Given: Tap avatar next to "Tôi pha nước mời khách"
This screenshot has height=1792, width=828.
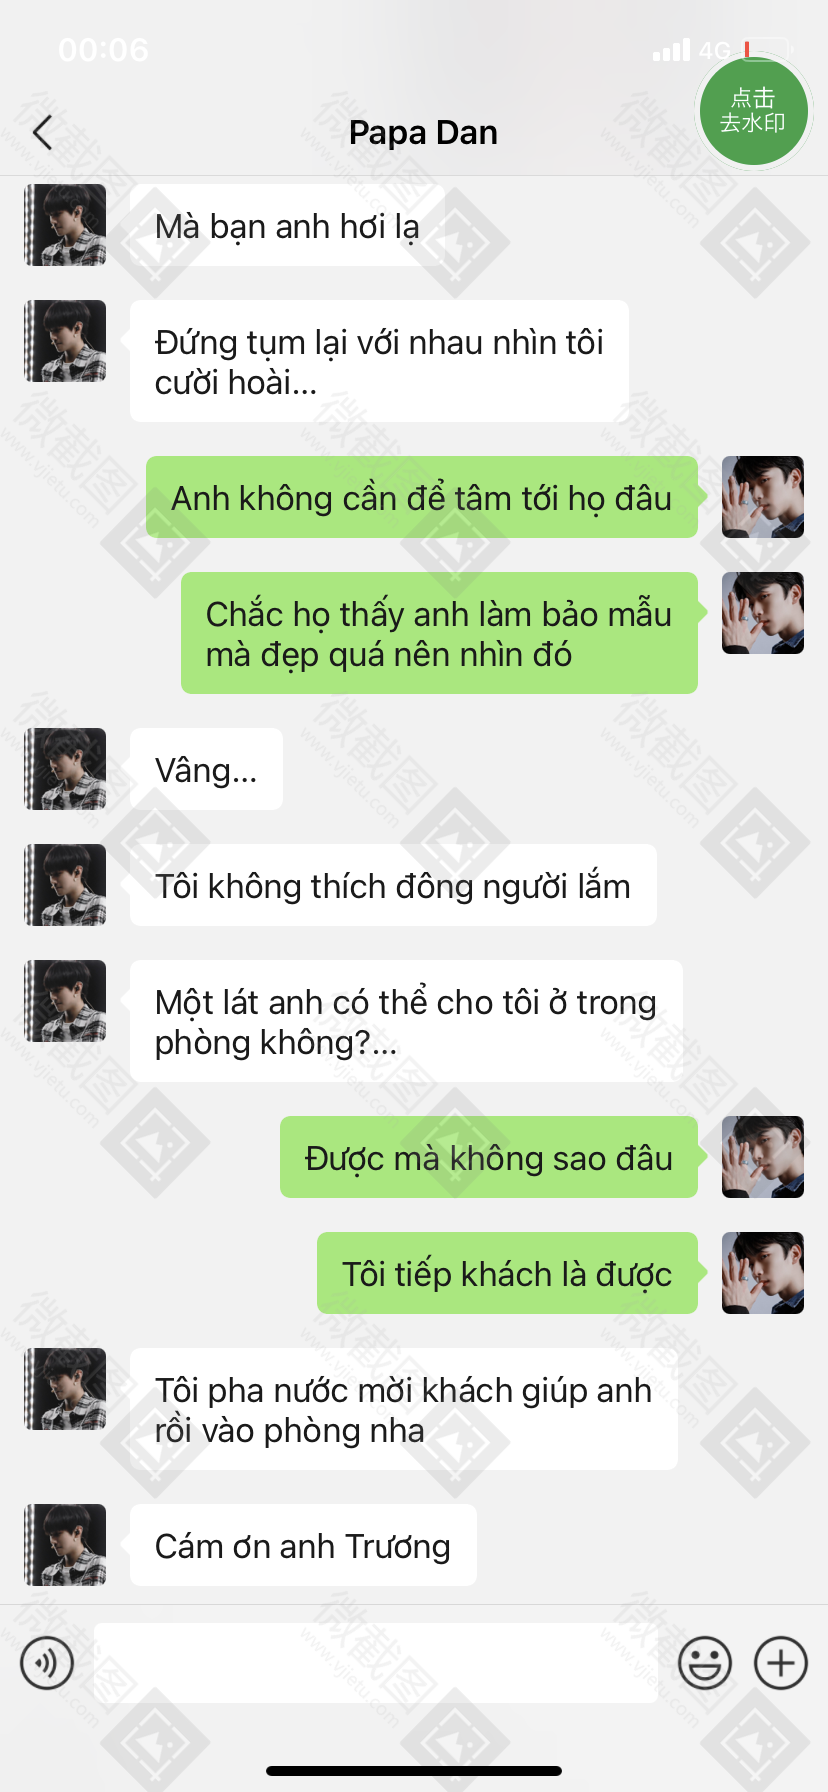Looking at the screenshot, I should (x=65, y=1389).
